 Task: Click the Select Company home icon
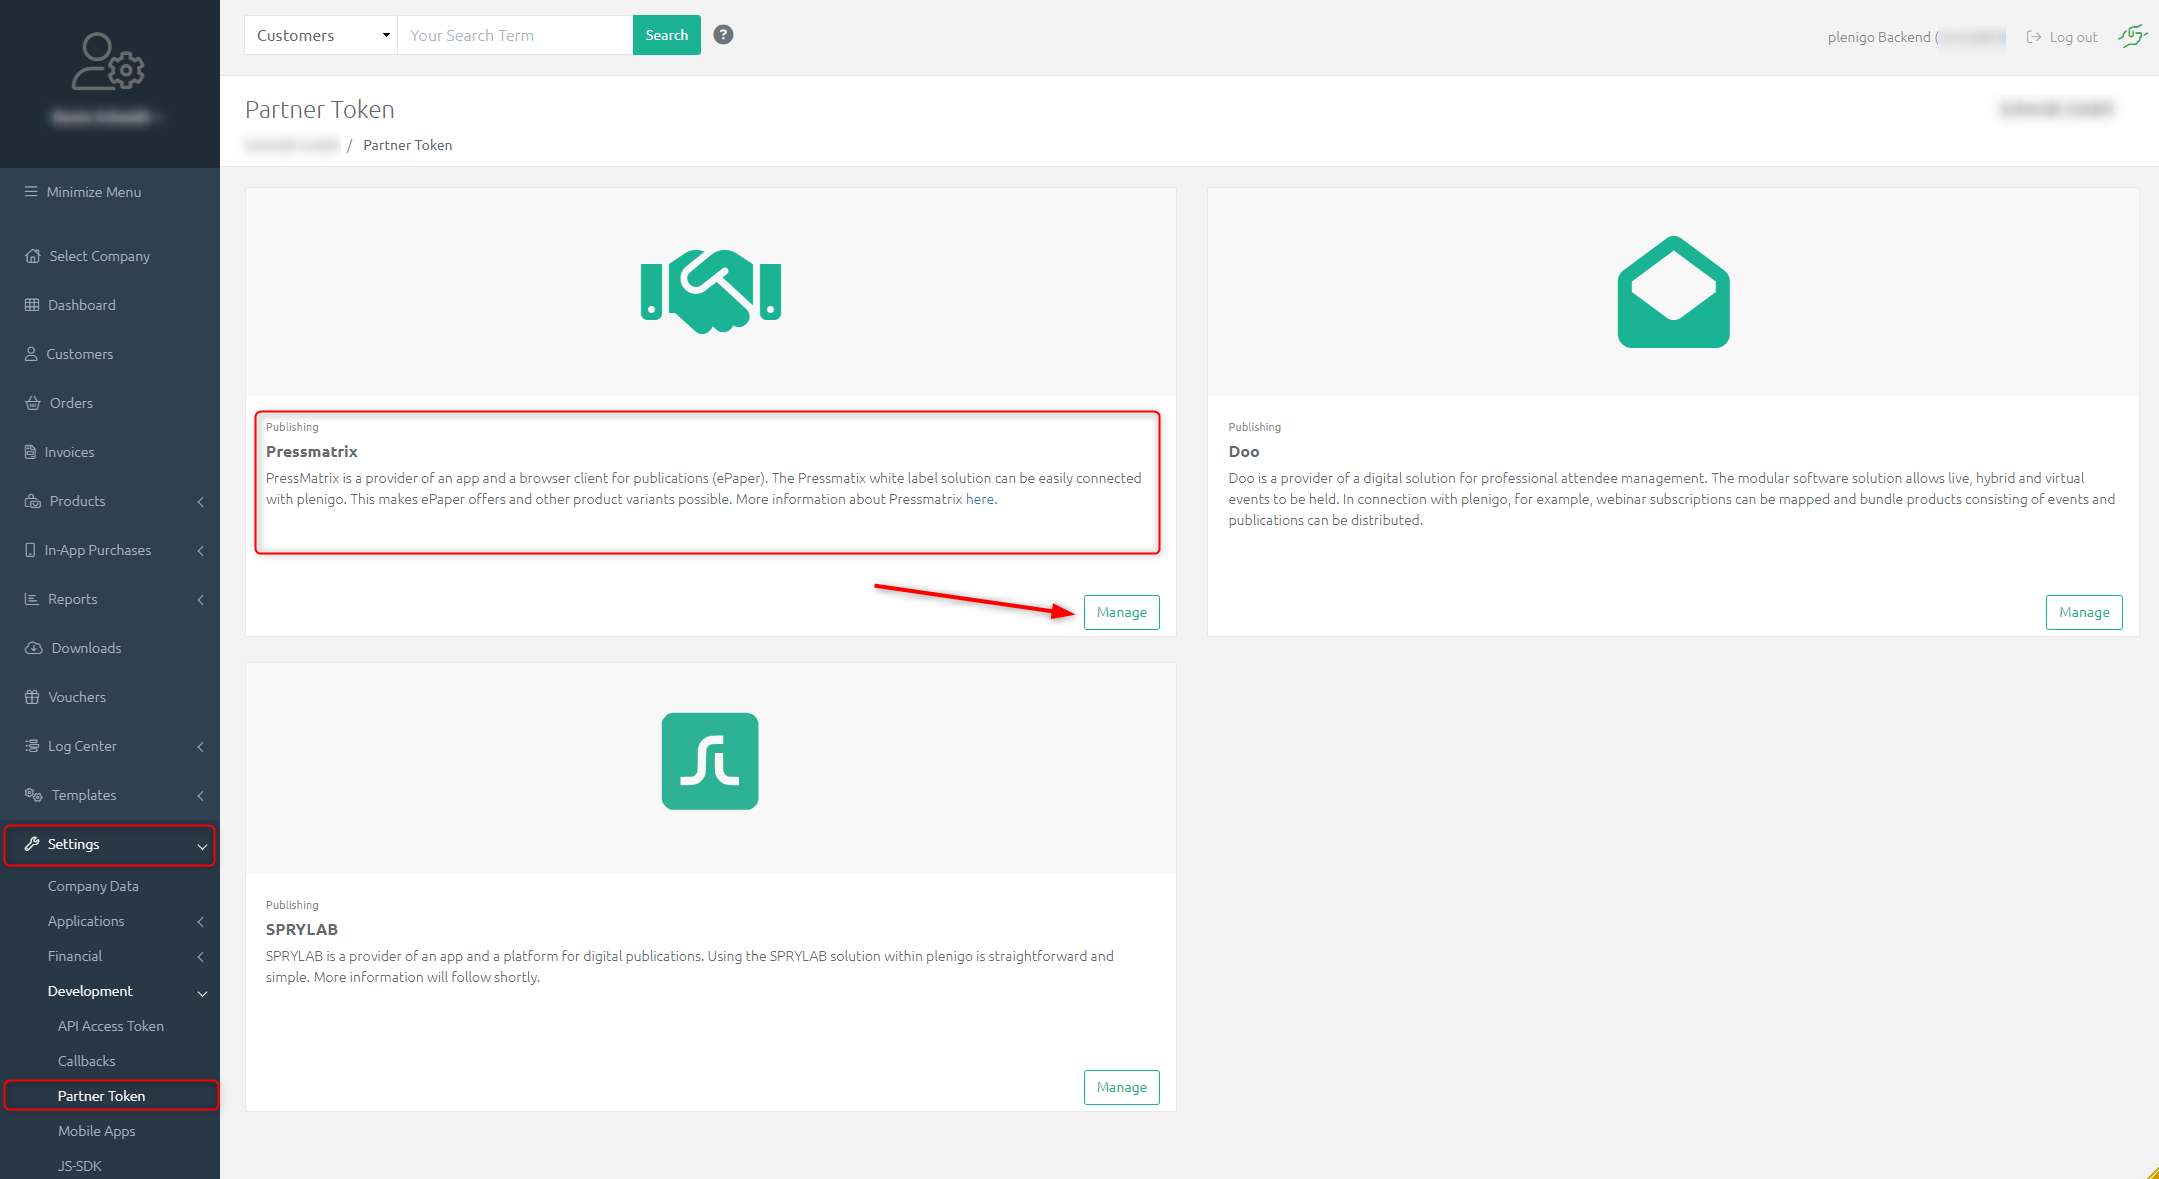[32, 256]
